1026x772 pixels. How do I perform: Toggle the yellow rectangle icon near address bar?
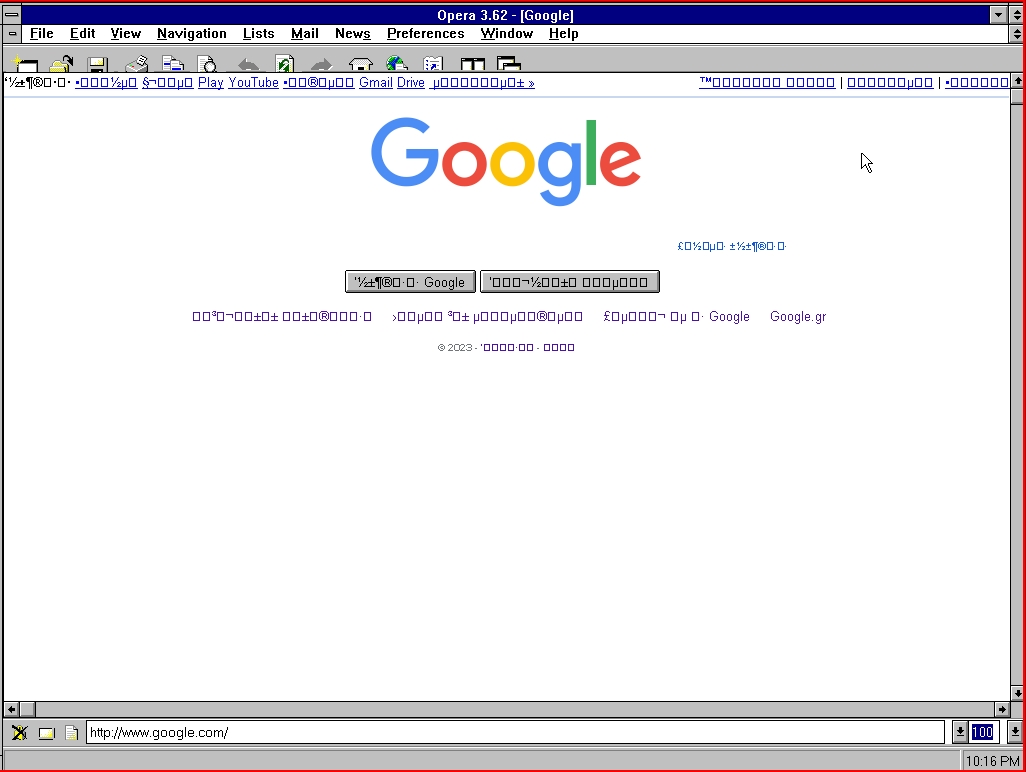(46, 733)
